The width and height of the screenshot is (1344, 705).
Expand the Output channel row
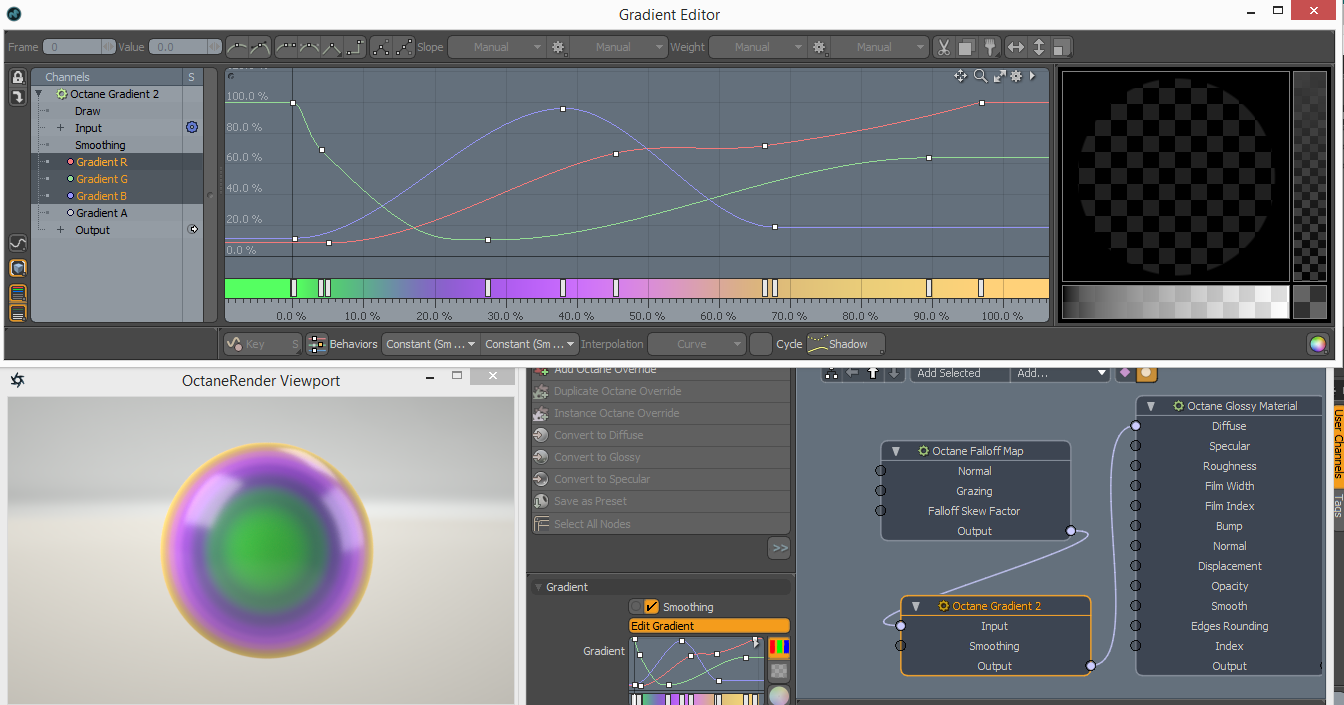[x=60, y=230]
